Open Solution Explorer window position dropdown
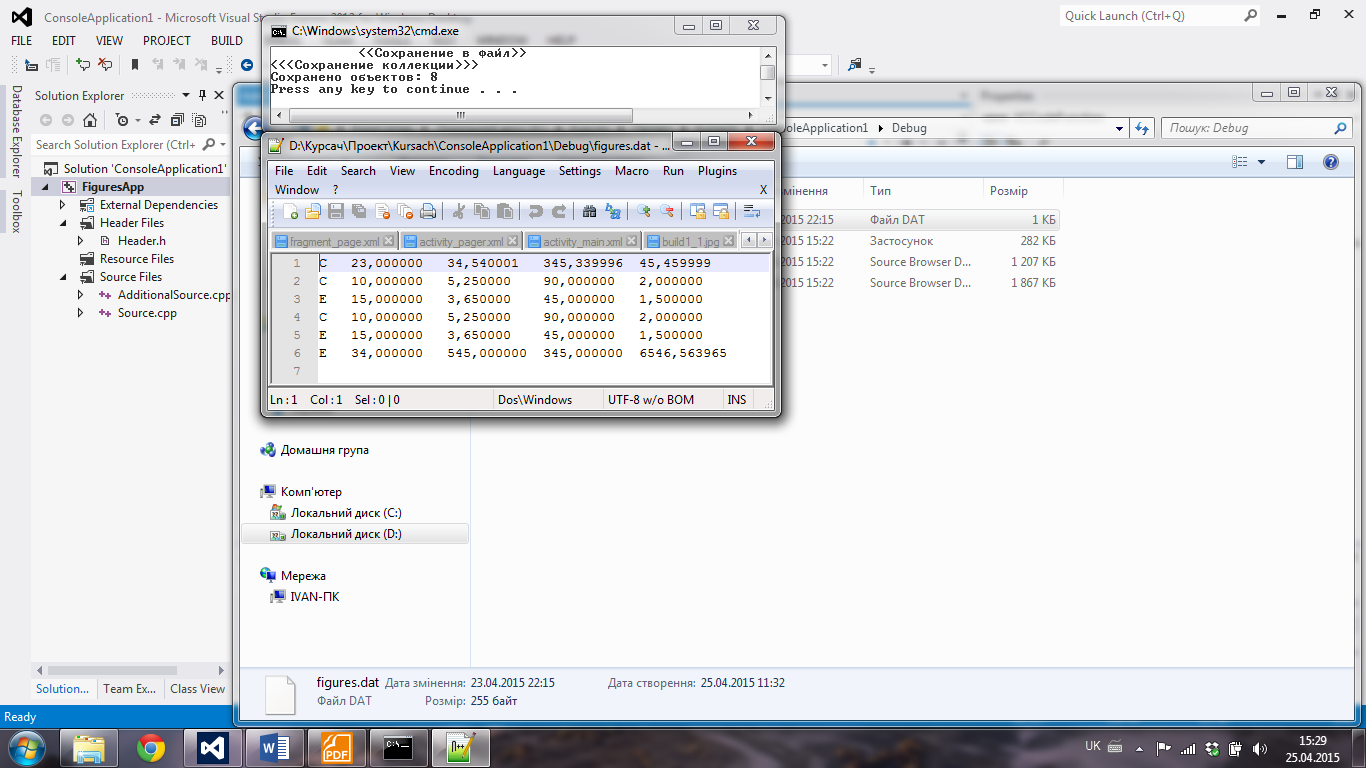The height and width of the screenshot is (768, 1366). [185, 95]
